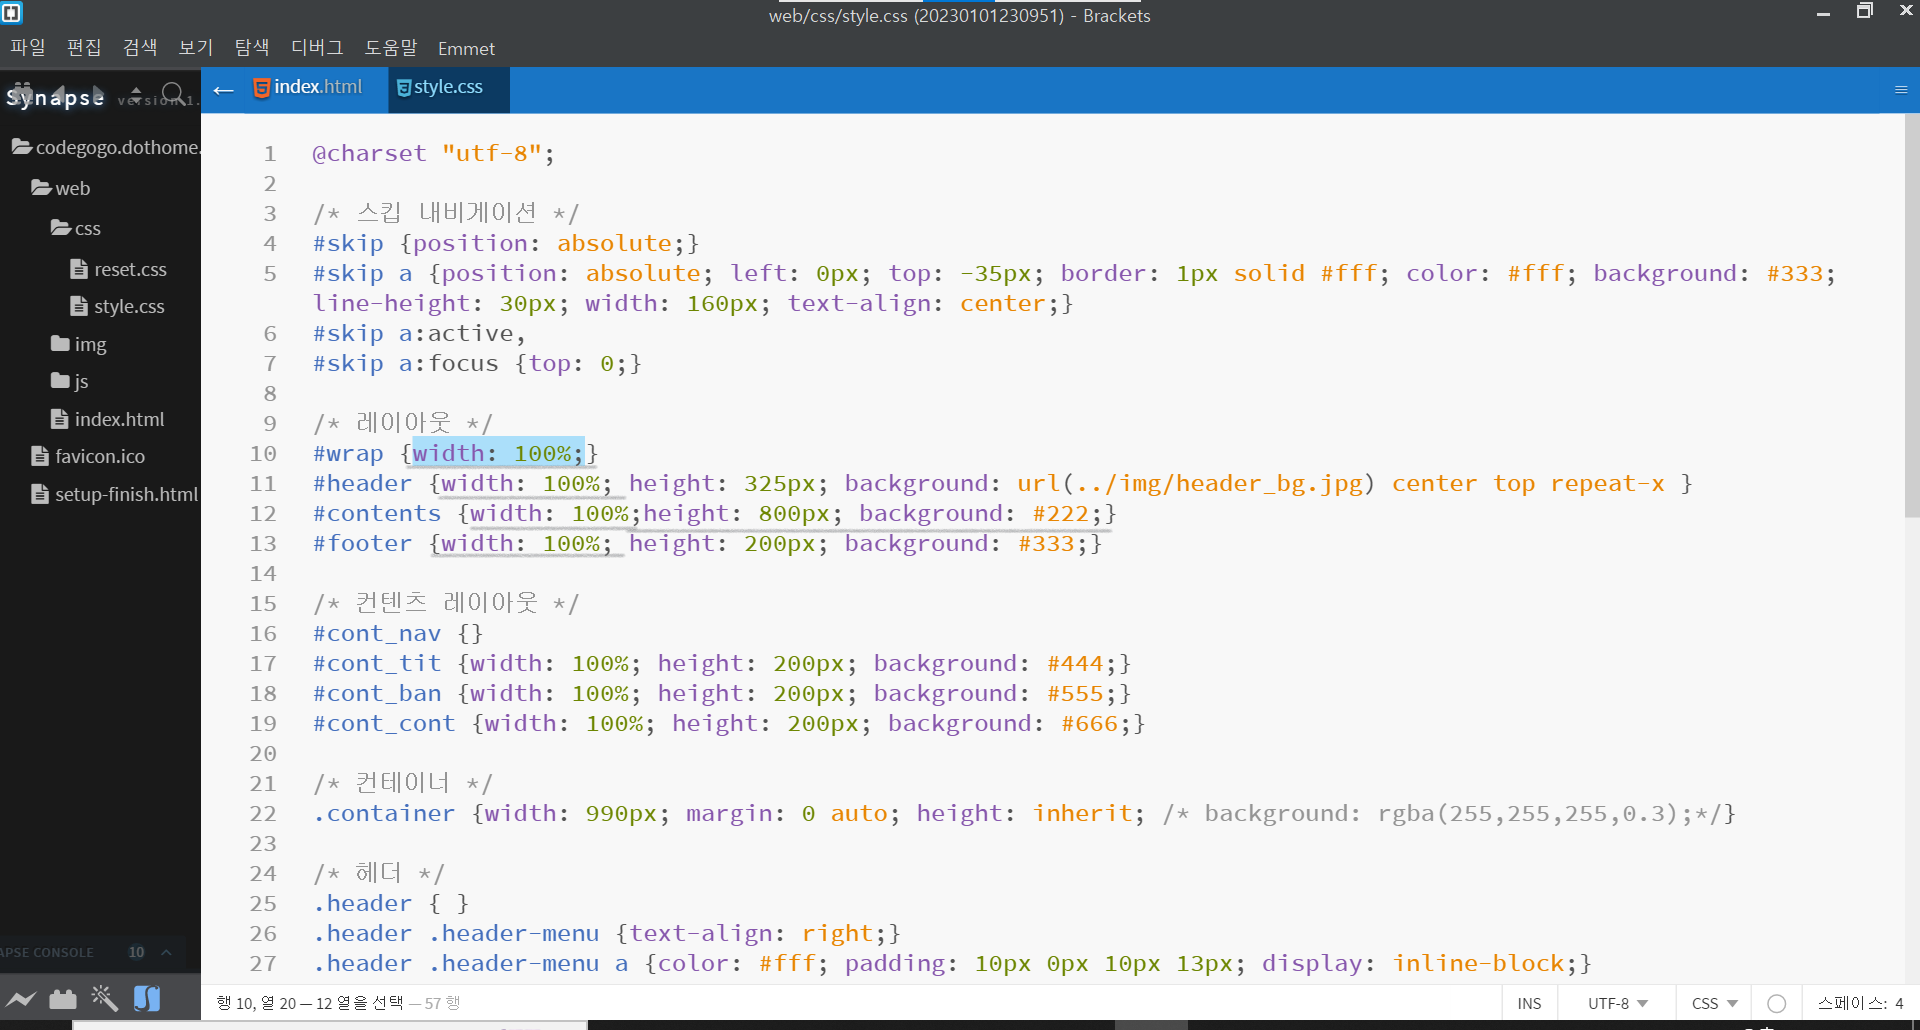The height and width of the screenshot is (1030, 1920).
Task: Open the 탐색 menu
Action: coord(252,47)
